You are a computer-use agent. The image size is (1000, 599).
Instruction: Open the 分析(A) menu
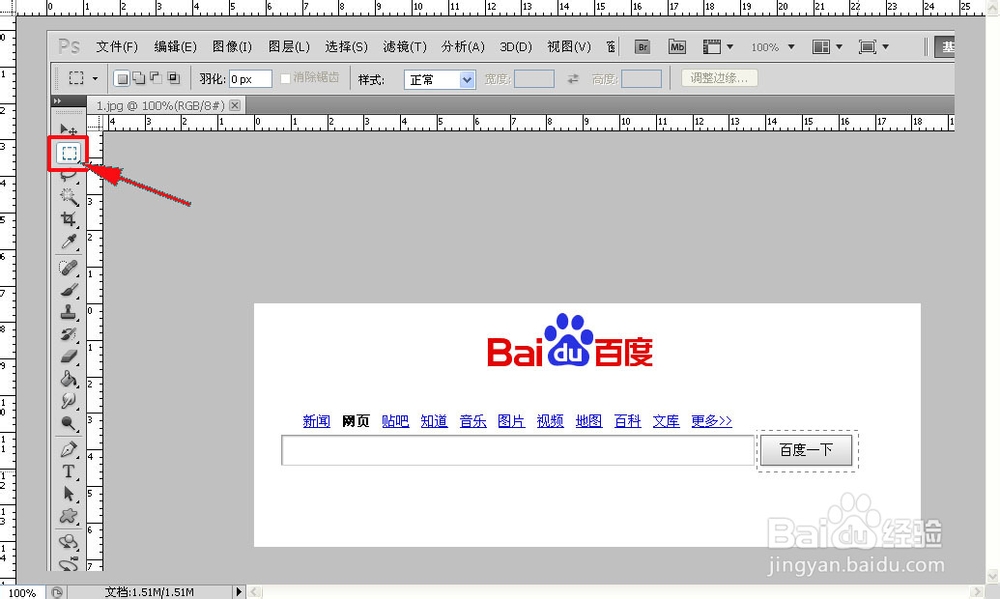coord(463,47)
